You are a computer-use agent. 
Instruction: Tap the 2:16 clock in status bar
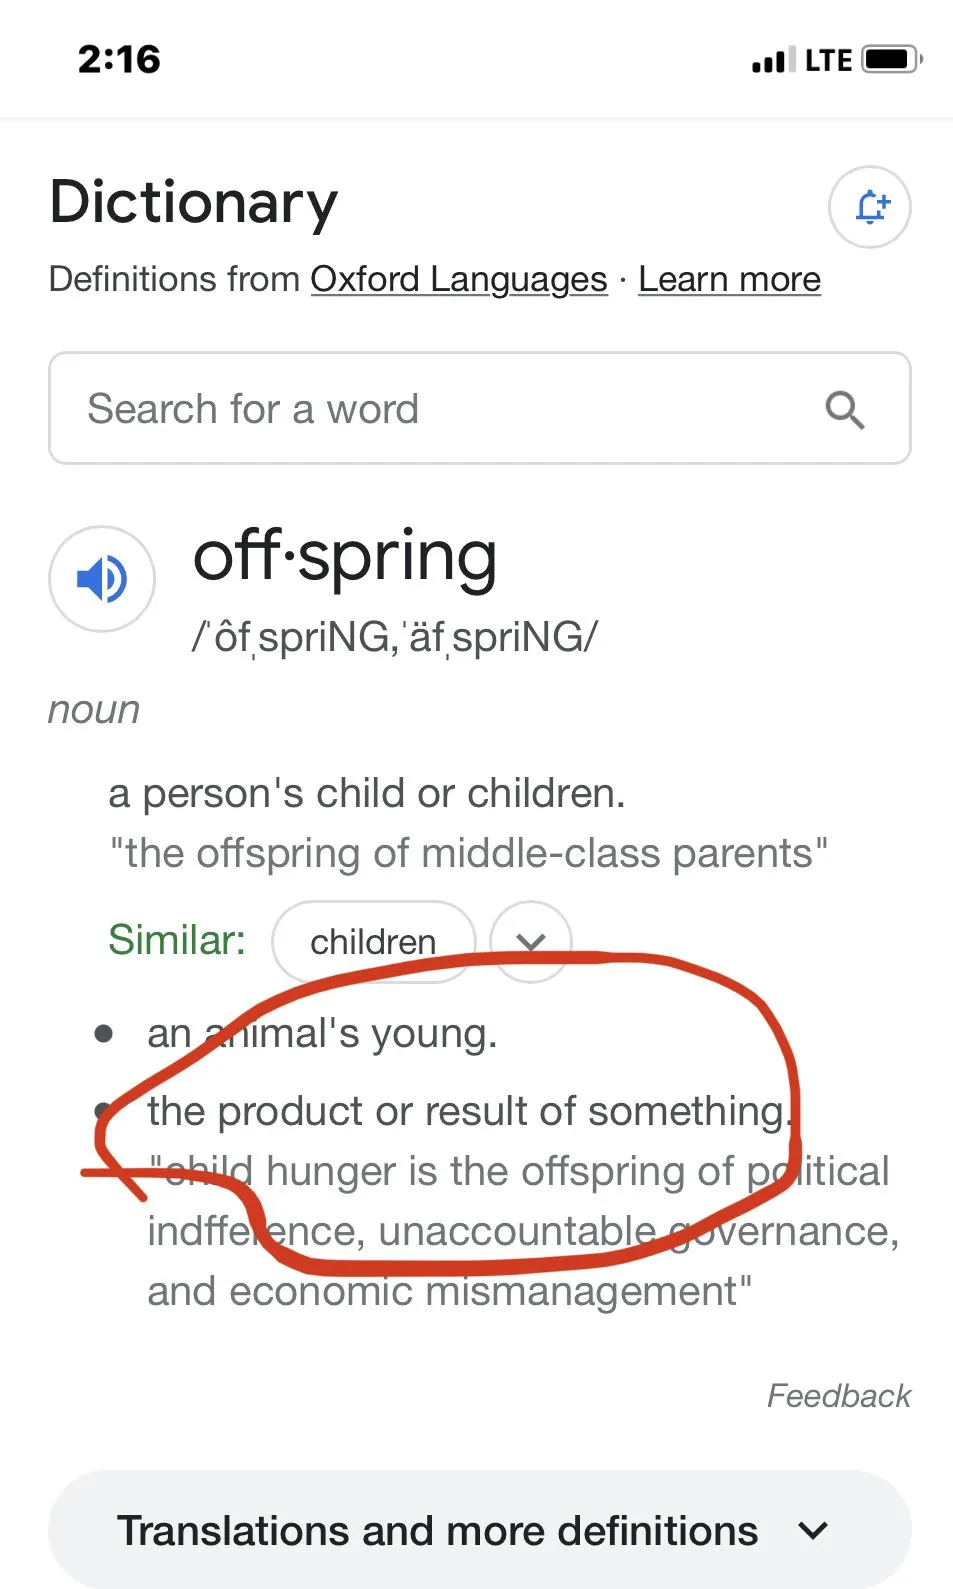coord(119,59)
